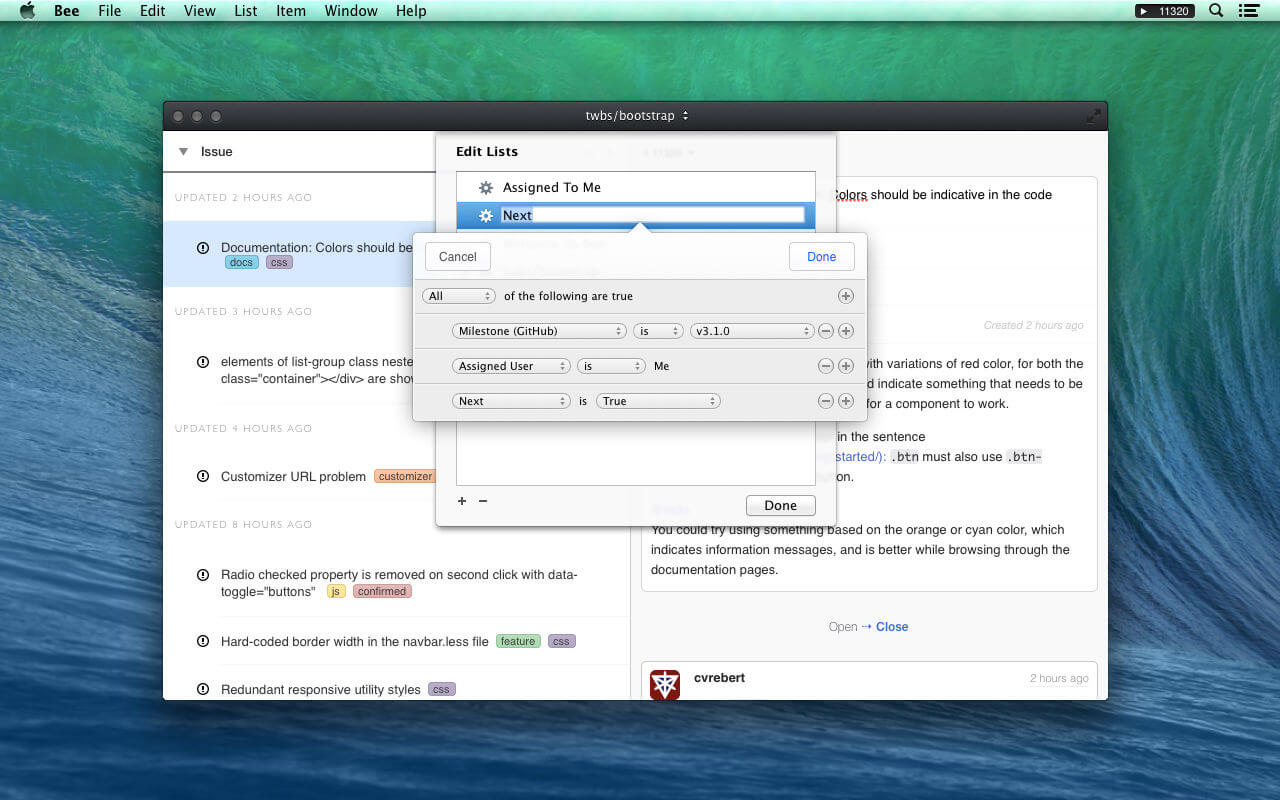Open the Window menu

tap(351, 11)
